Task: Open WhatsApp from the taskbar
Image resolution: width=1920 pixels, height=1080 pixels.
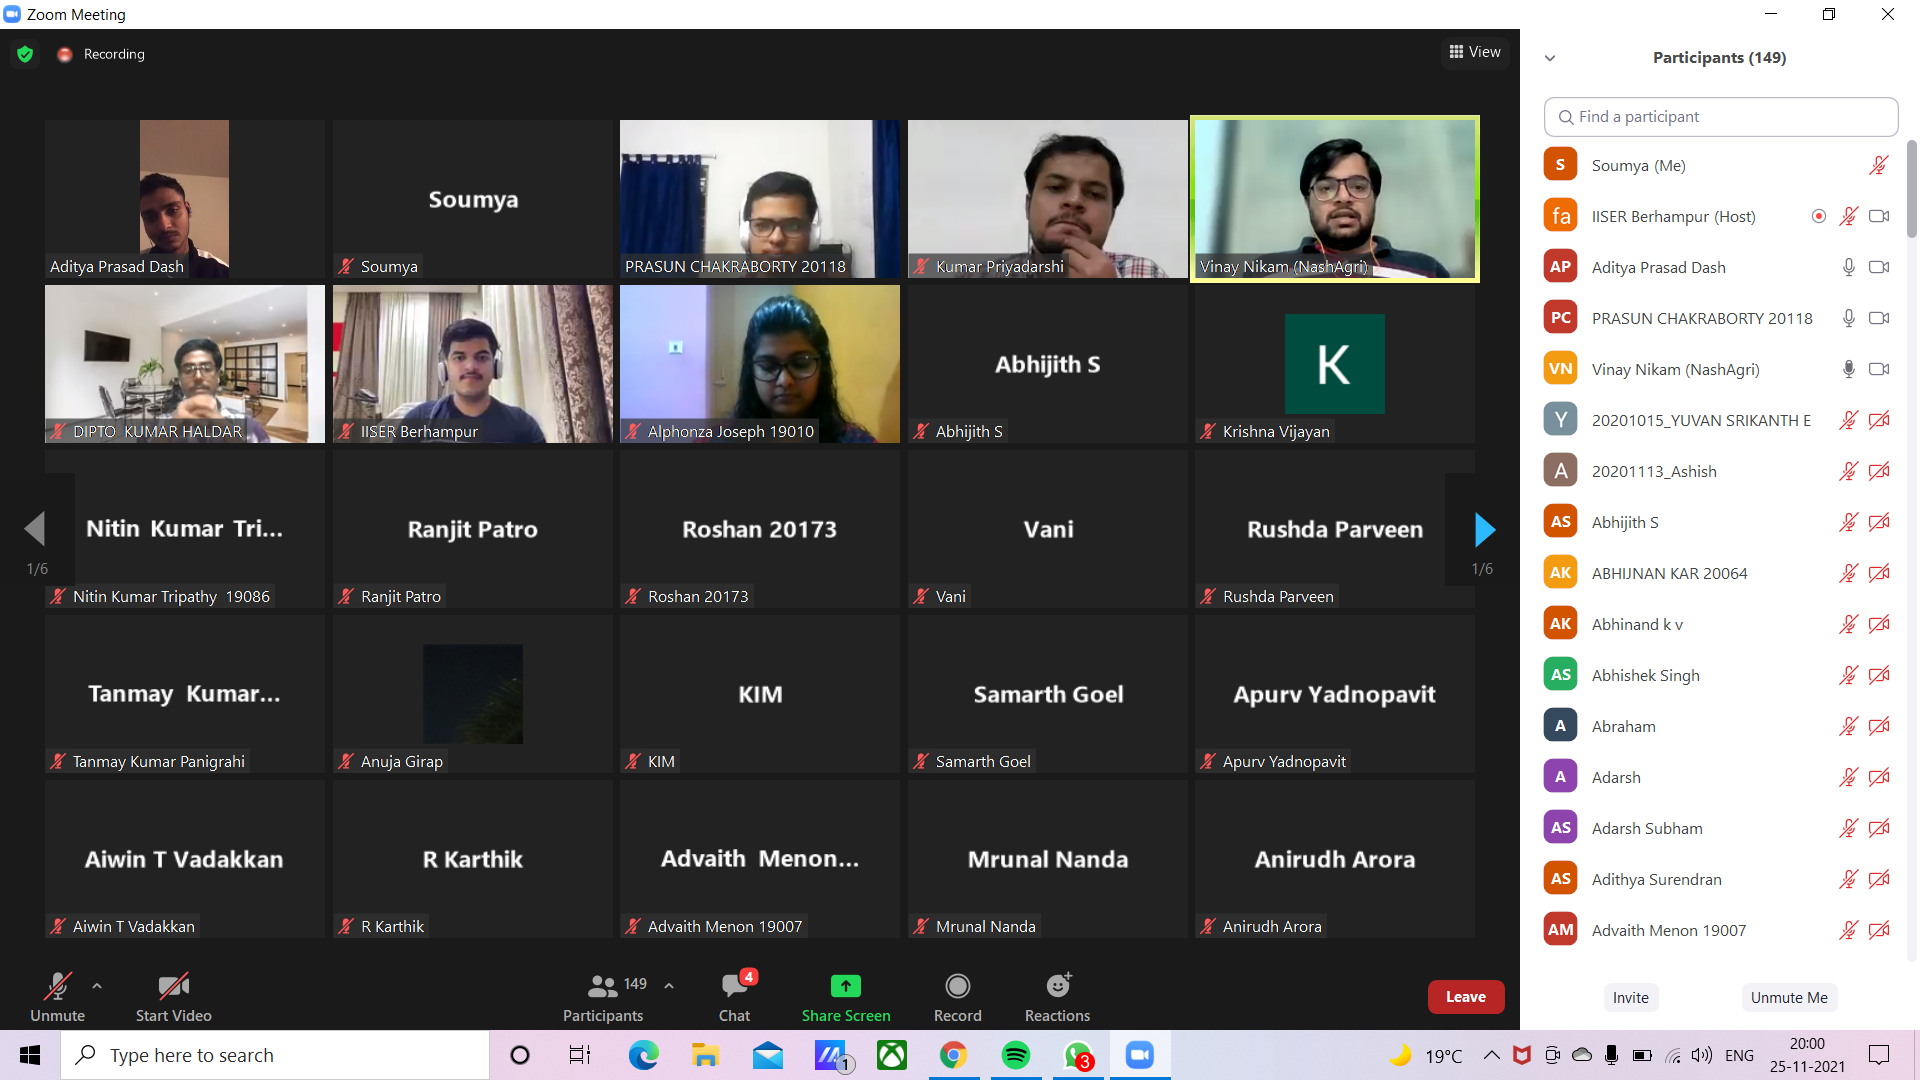Action: pyautogui.click(x=1078, y=1055)
